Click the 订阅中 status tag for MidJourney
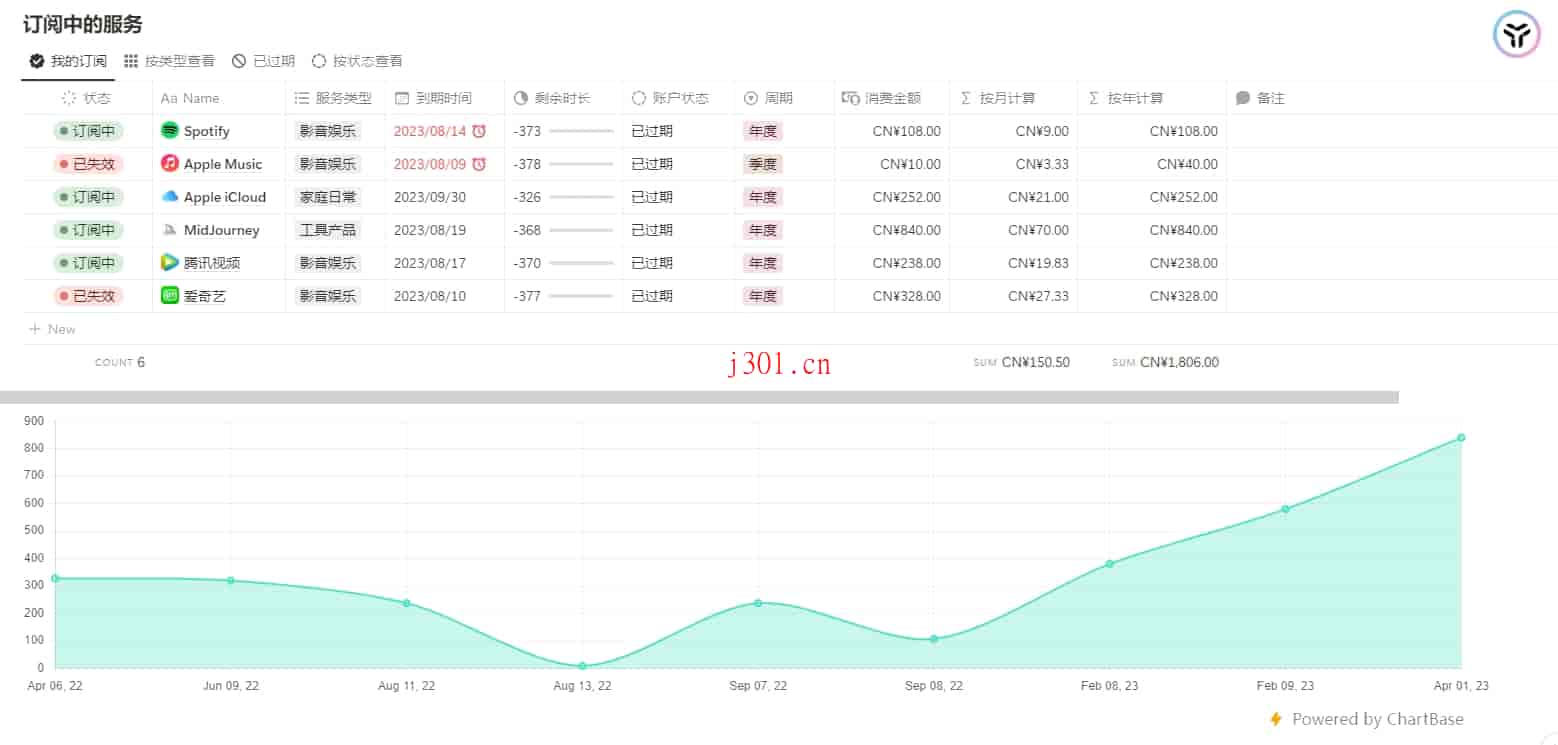 coord(88,230)
